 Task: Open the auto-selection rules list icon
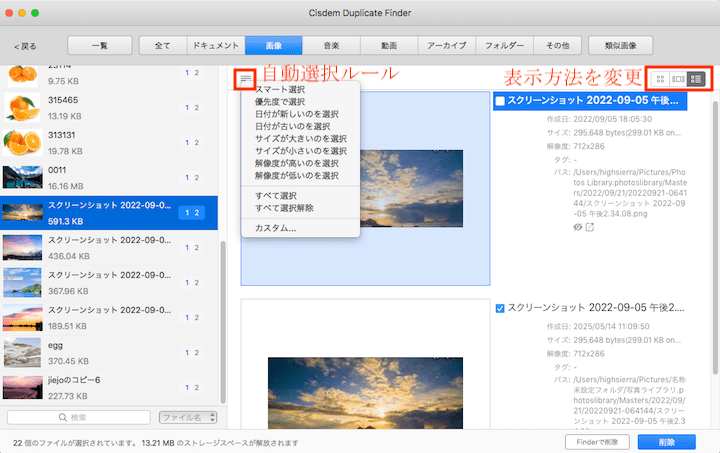(x=246, y=78)
